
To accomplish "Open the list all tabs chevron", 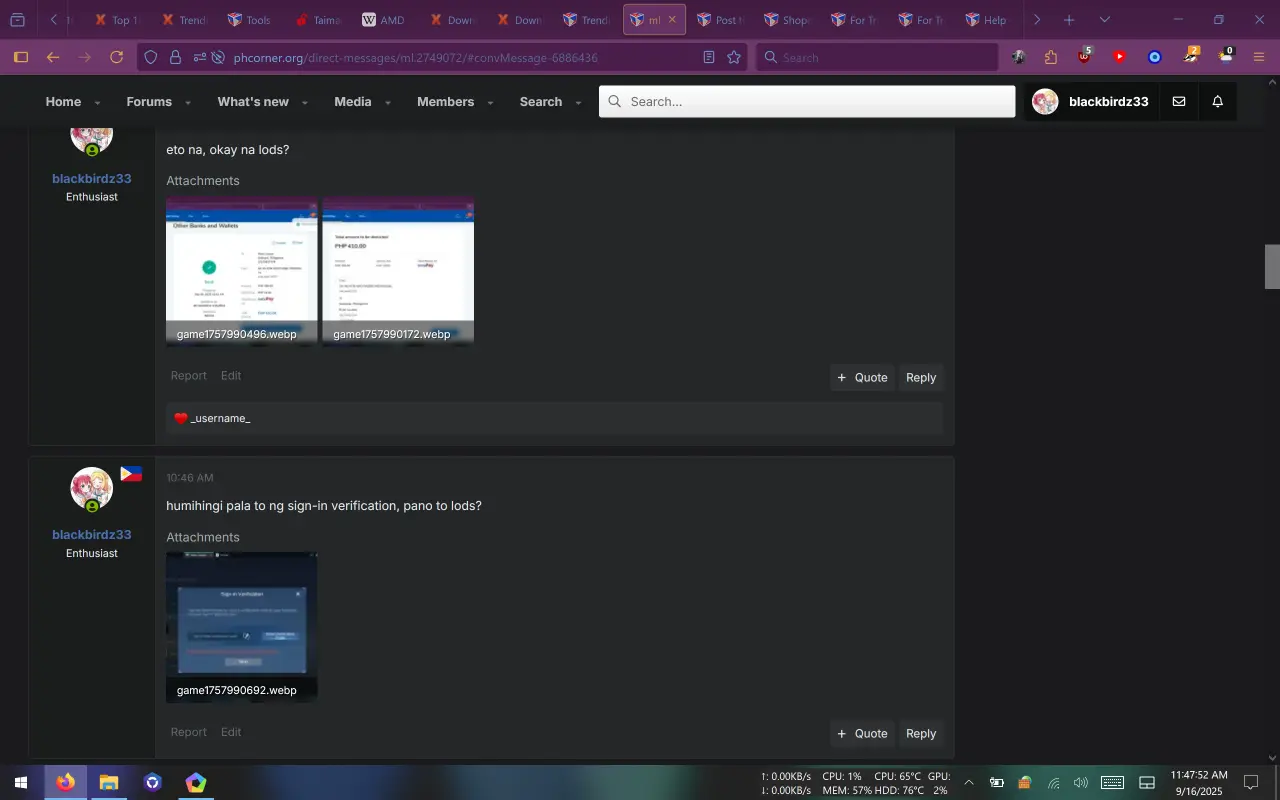I will 1104,20.
